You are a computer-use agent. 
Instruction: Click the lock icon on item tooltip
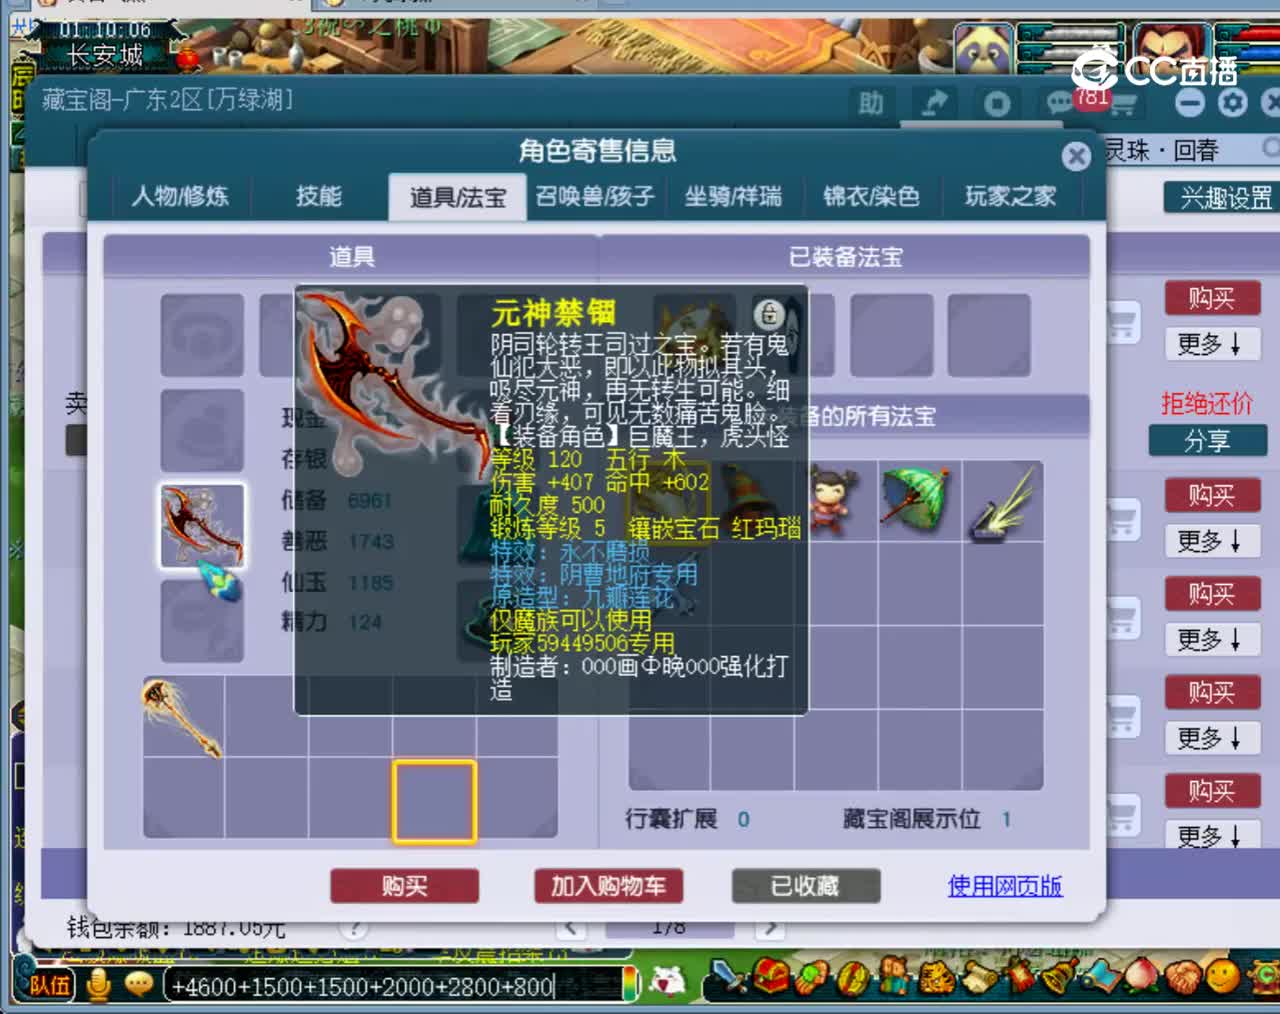(769, 314)
